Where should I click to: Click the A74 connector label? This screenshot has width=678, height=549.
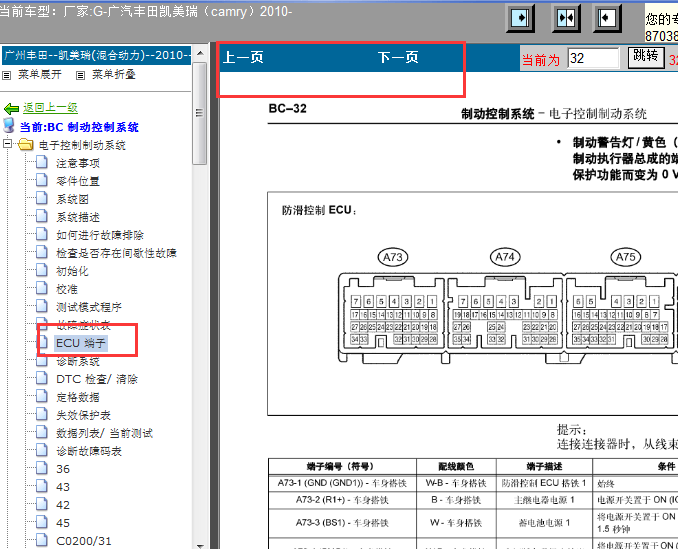(x=505, y=257)
